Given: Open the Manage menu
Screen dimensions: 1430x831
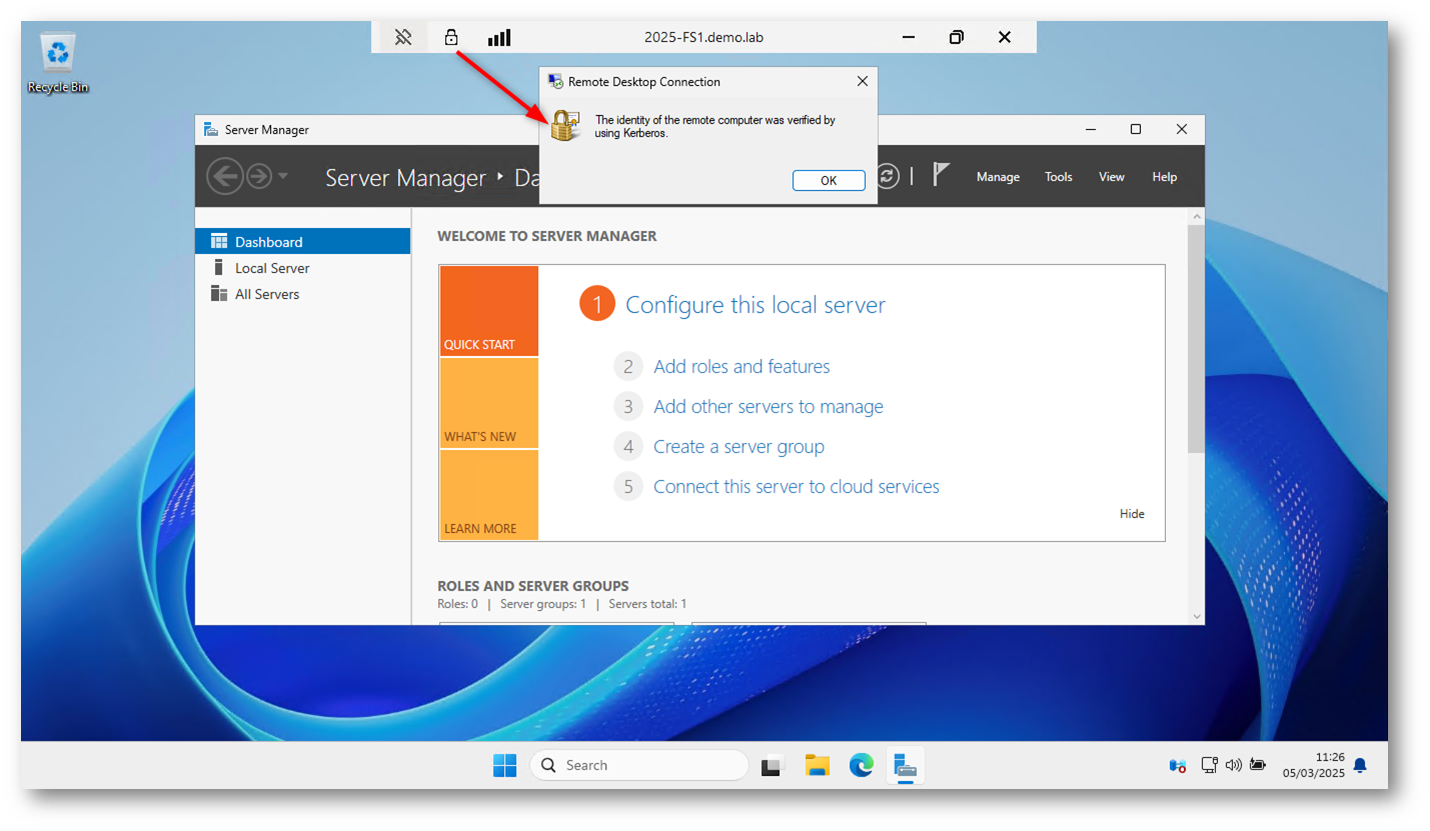Looking at the screenshot, I should (998, 177).
